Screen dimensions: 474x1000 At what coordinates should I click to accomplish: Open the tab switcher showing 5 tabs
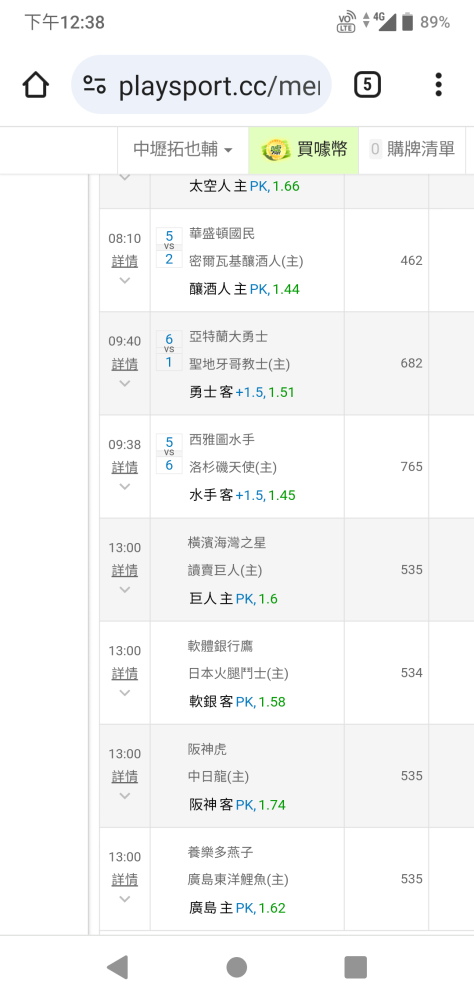(367, 85)
